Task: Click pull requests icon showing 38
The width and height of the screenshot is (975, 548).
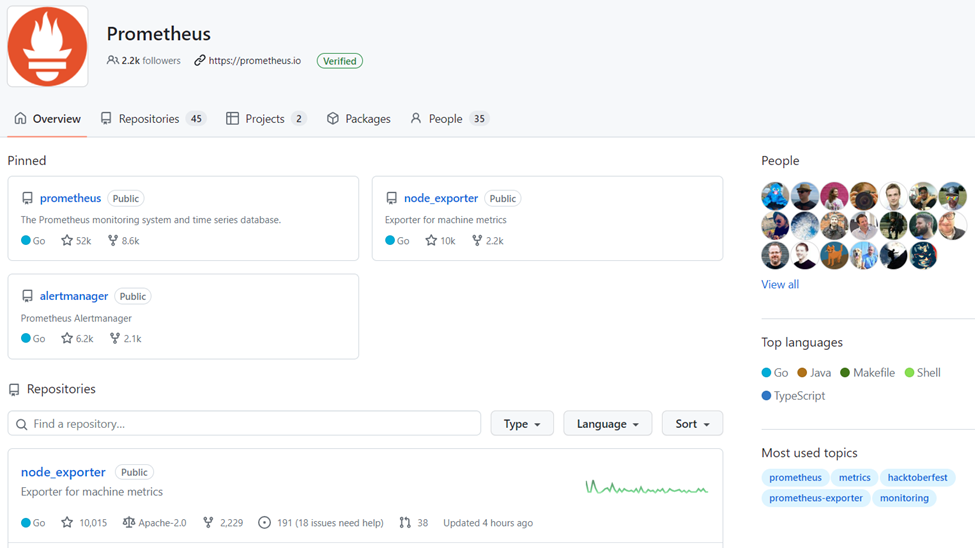Action: coord(405,523)
